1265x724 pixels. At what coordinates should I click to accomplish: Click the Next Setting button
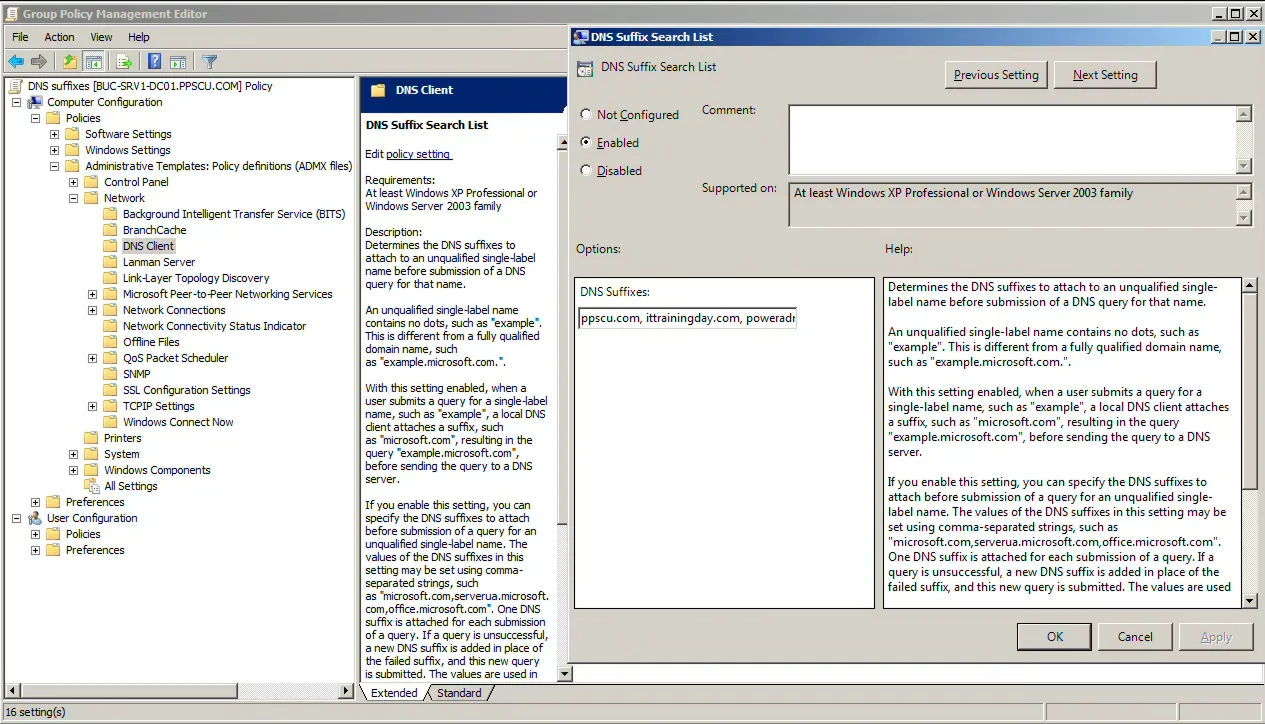(x=1105, y=75)
